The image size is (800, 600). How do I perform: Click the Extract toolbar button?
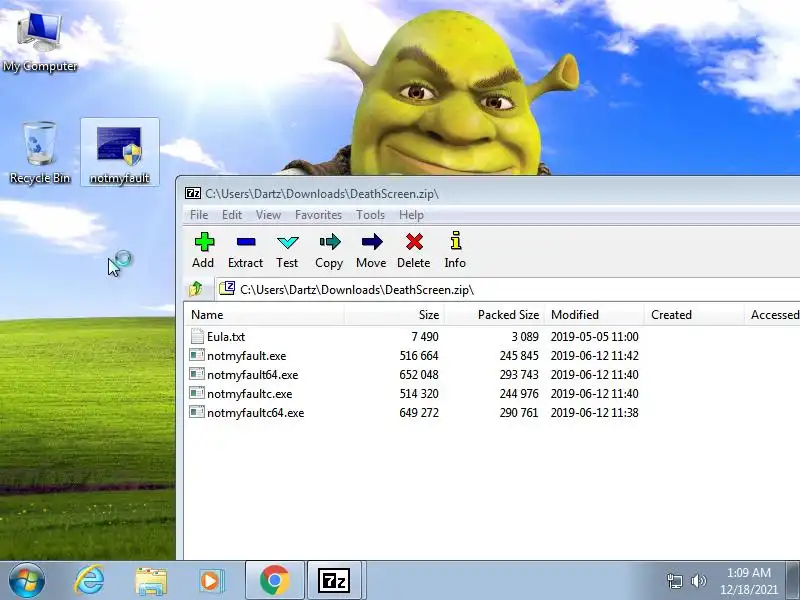[245, 251]
